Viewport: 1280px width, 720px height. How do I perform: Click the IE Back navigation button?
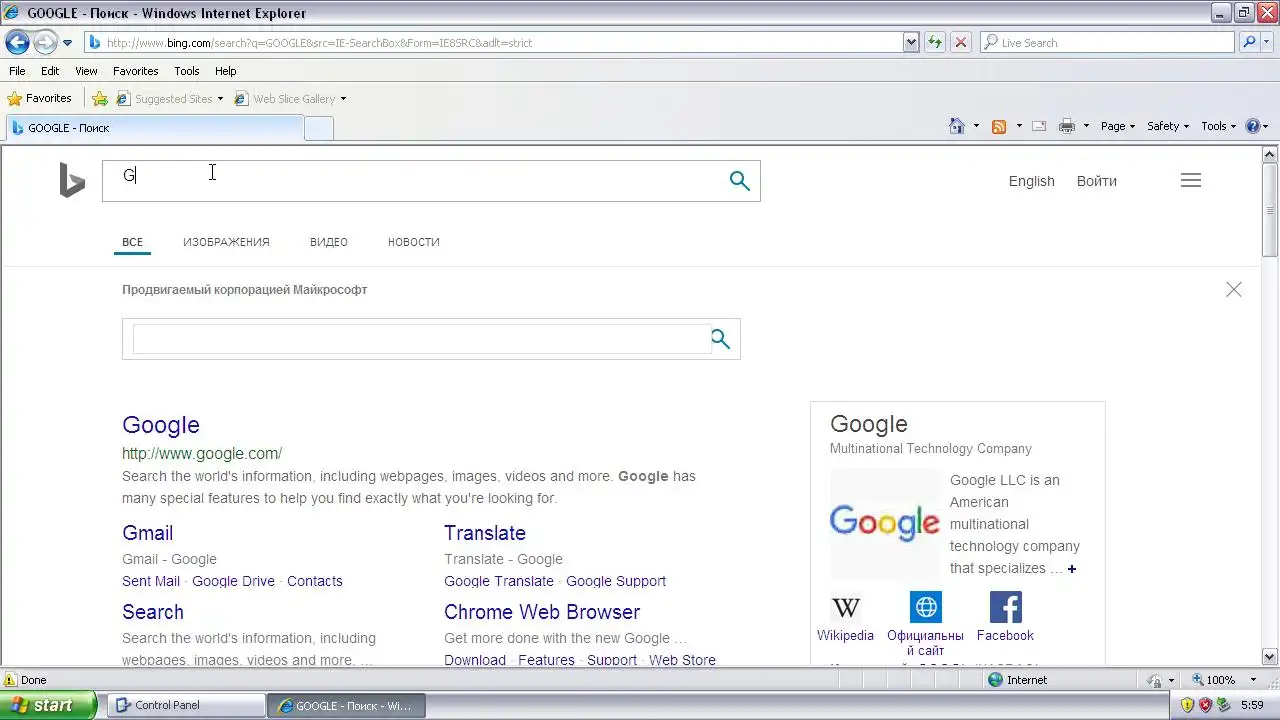[x=17, y=42]
